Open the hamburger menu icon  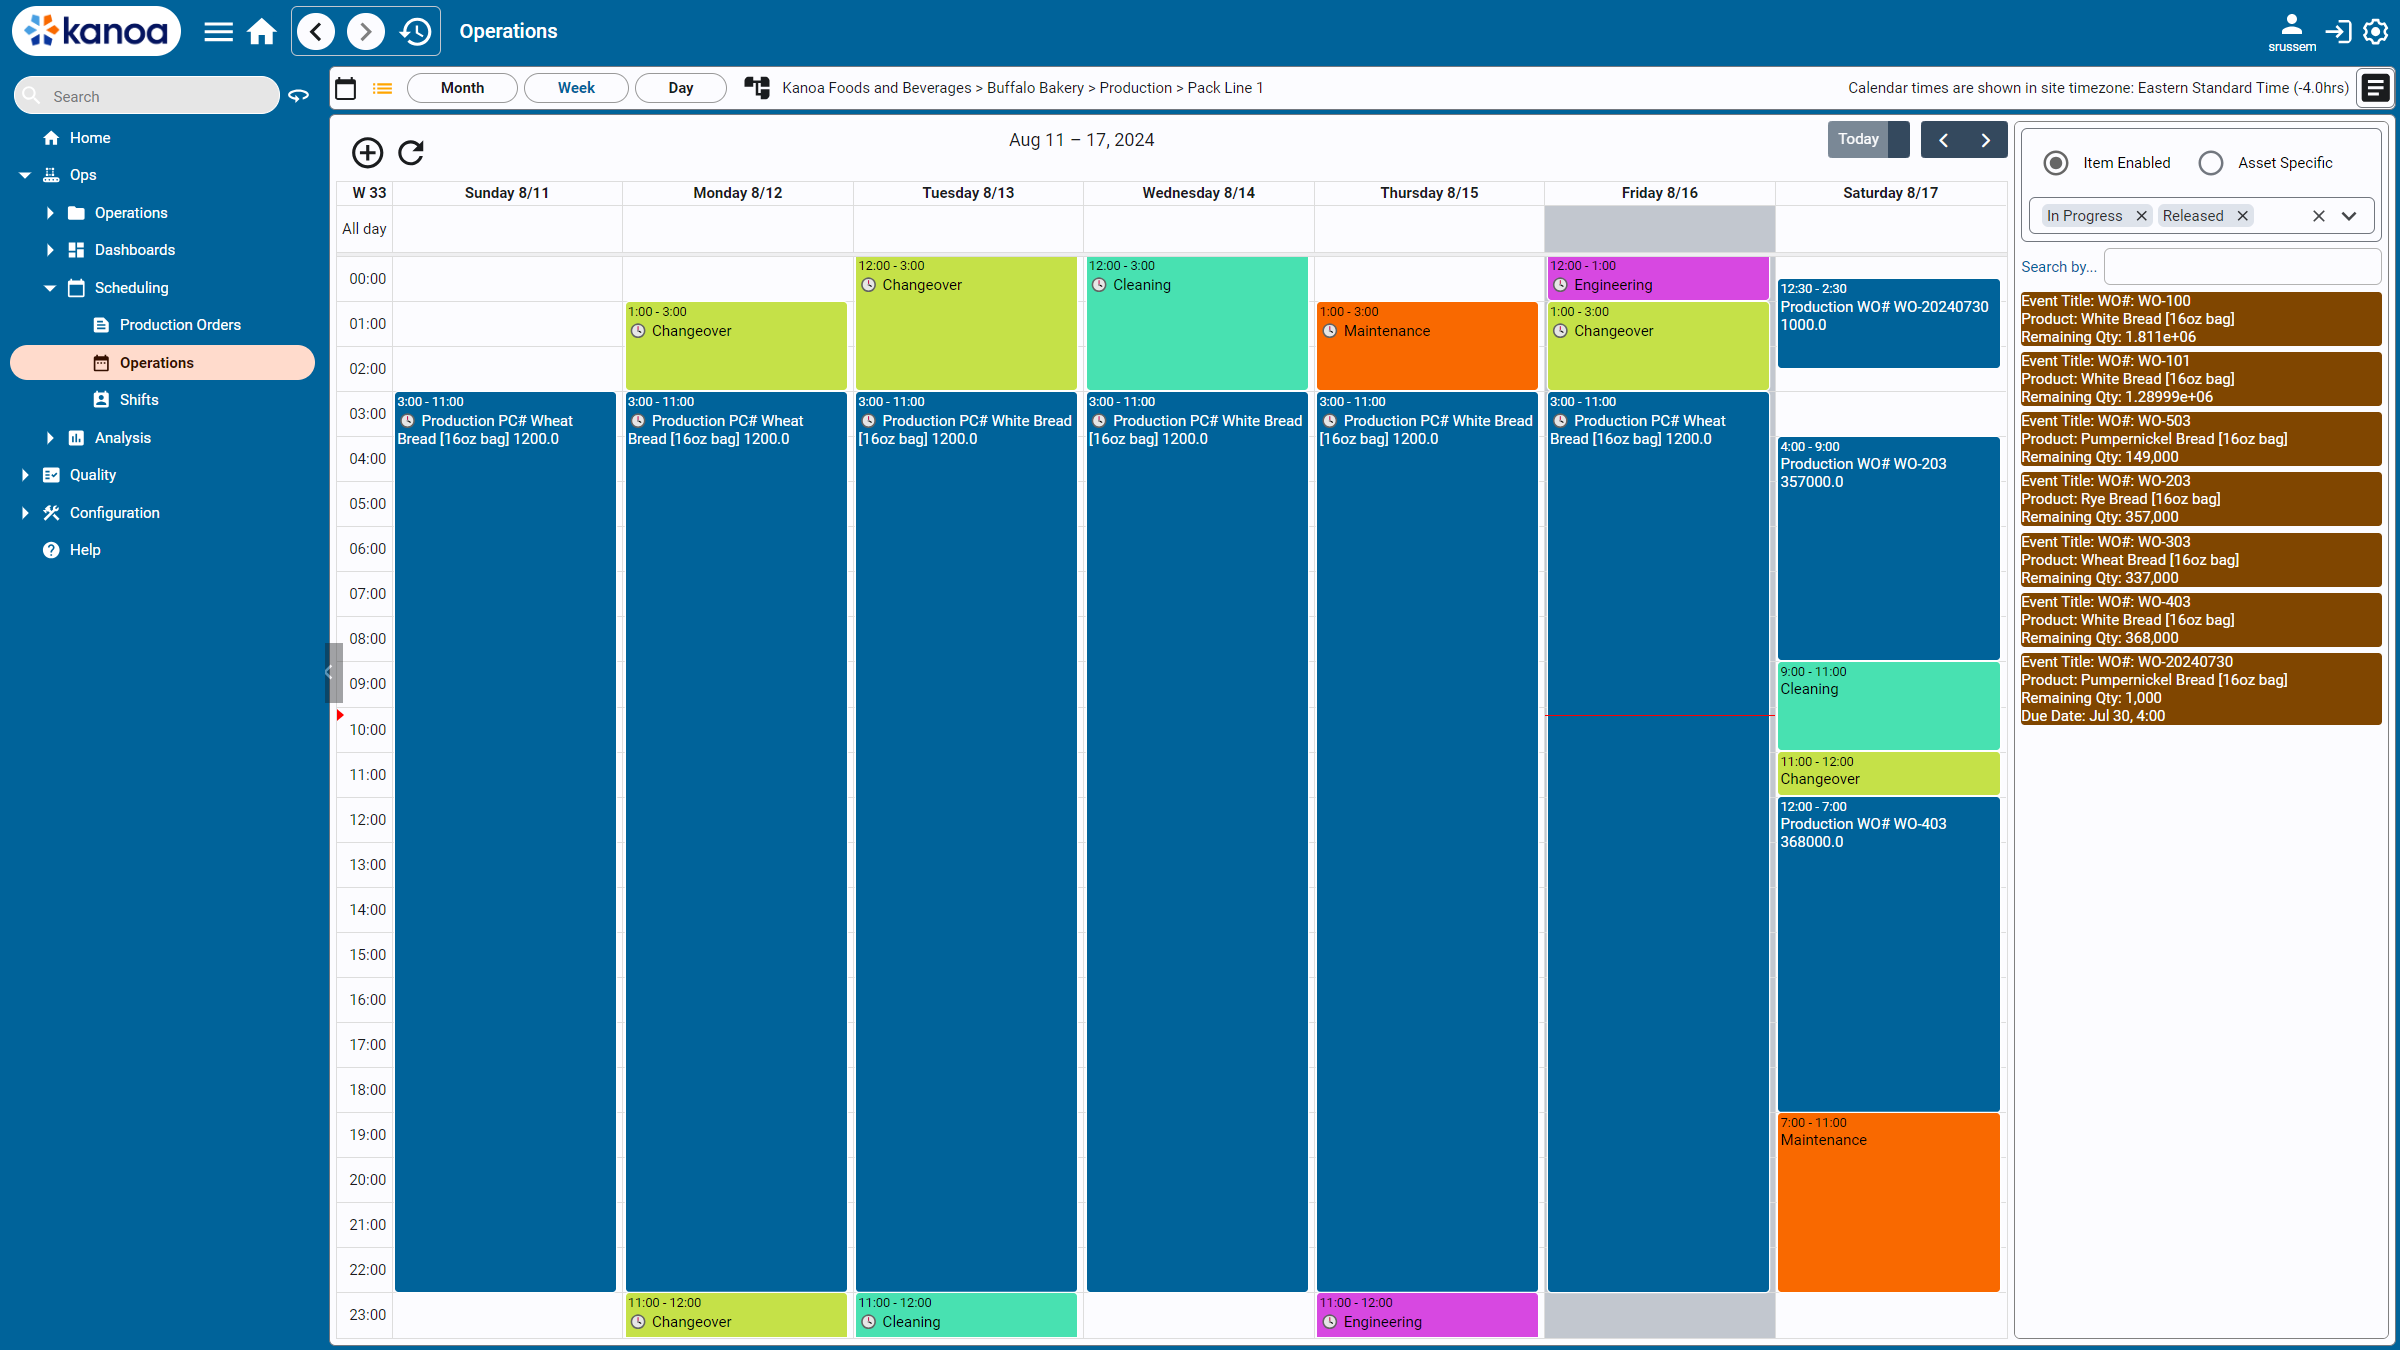click(x=218, y=32)
